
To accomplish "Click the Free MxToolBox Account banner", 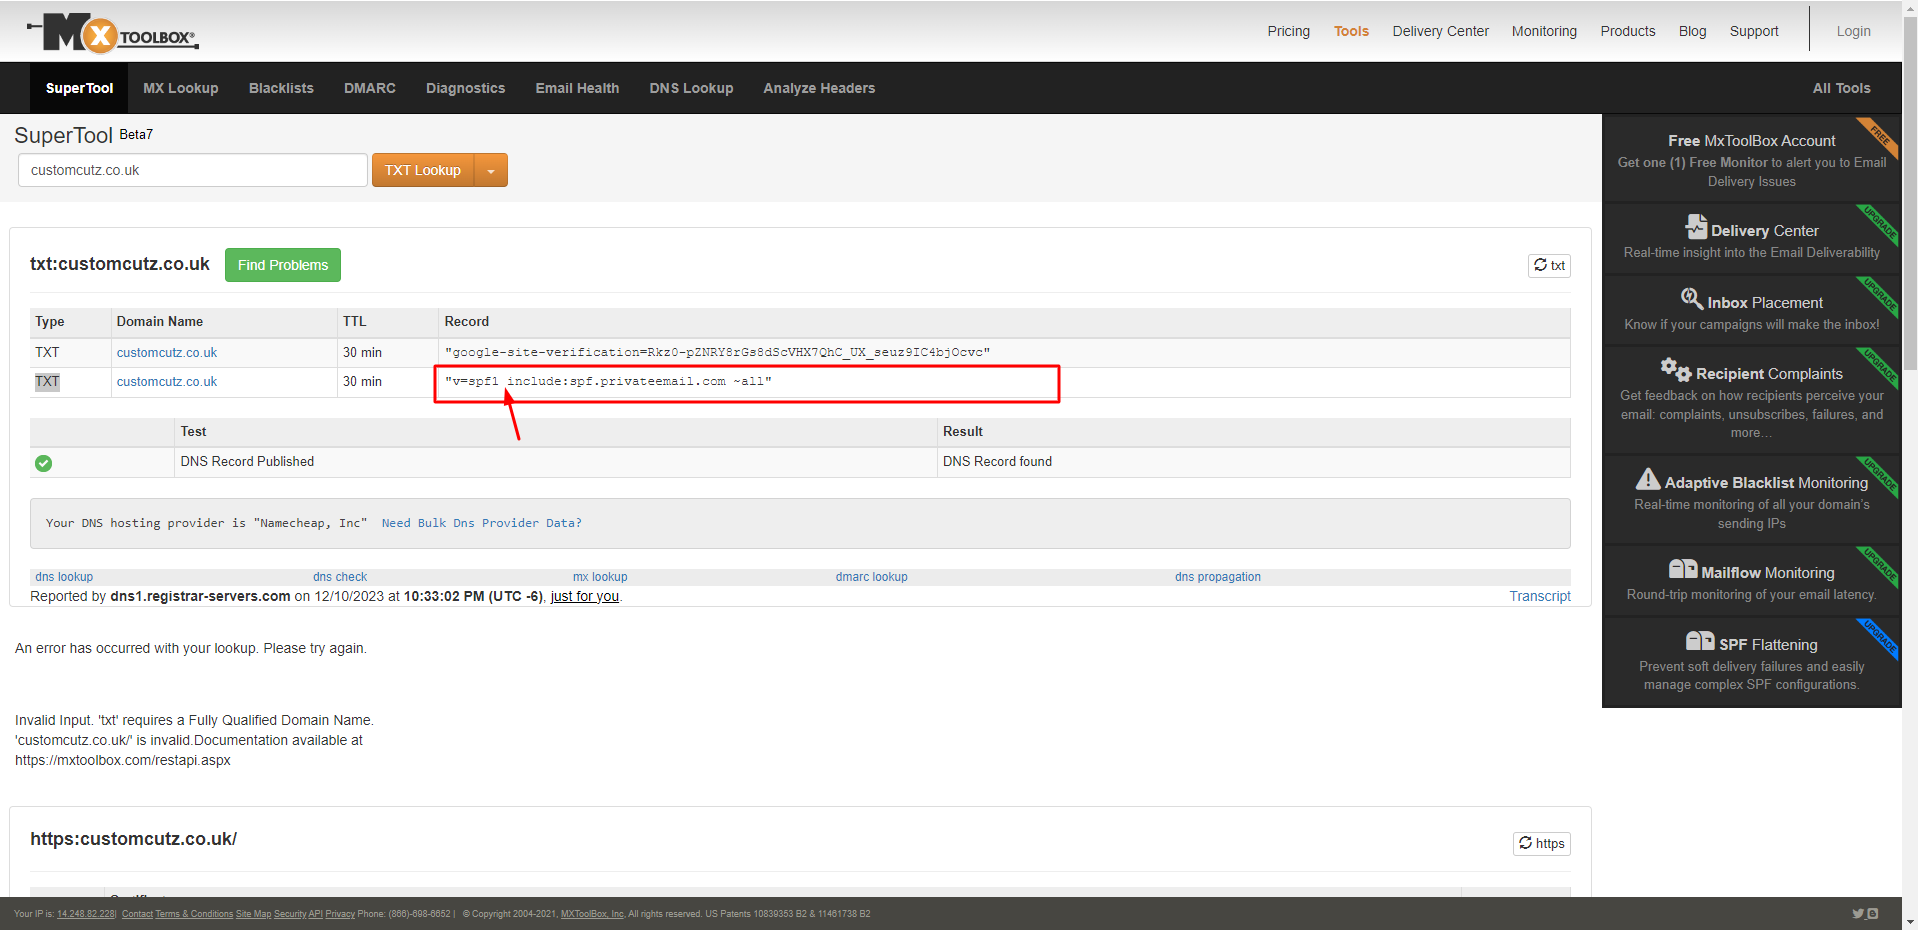I will click(x=1751, y=160).
